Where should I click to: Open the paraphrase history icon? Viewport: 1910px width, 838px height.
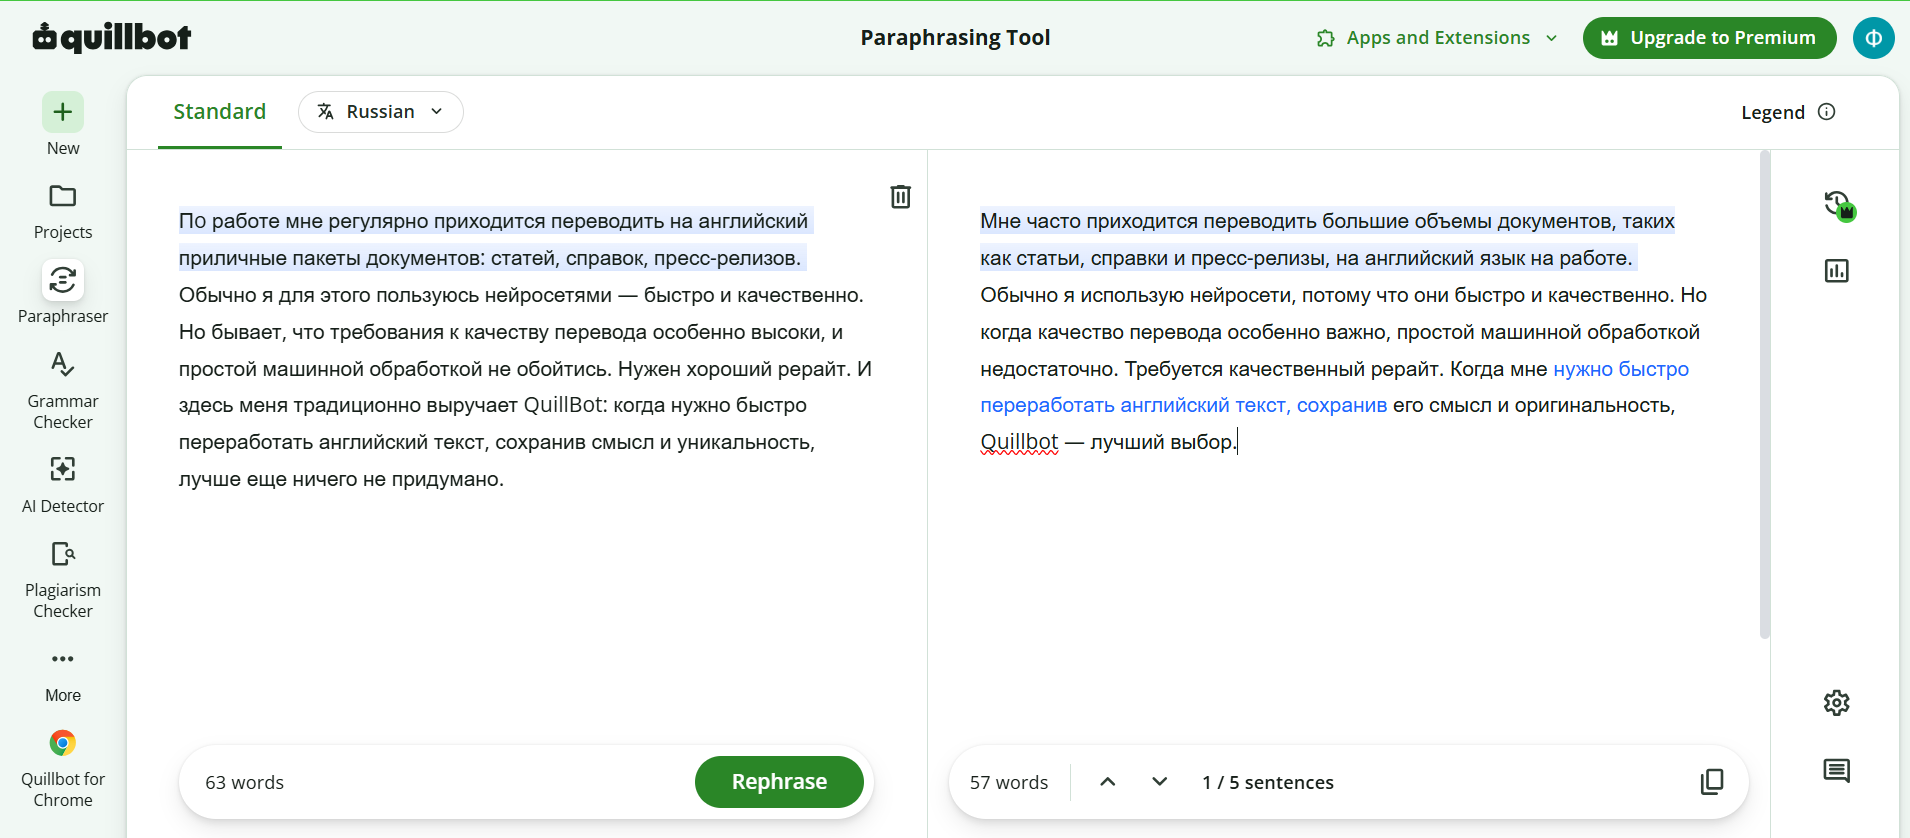tap(1838, 205)
